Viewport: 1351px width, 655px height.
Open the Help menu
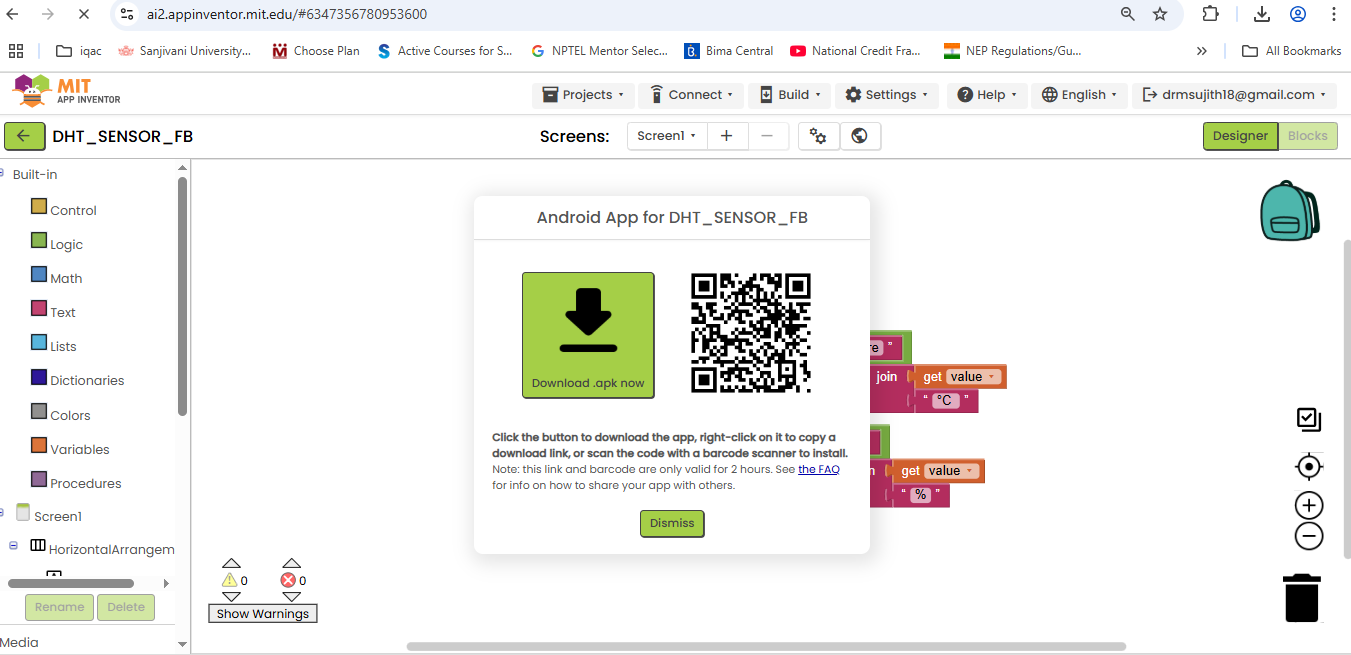coord(986,95)
